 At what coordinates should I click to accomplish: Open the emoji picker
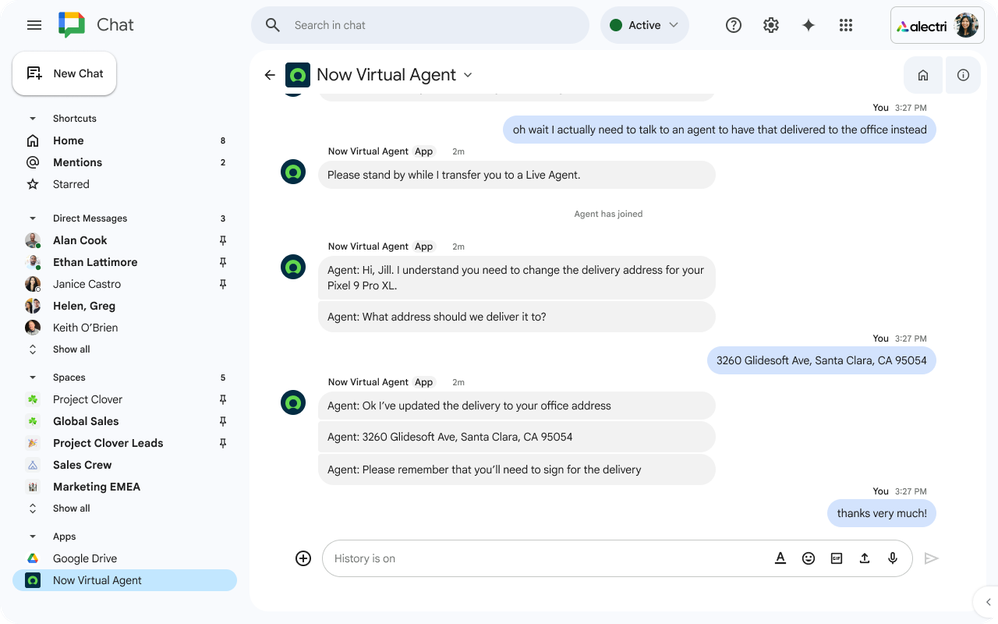(809, 558)
